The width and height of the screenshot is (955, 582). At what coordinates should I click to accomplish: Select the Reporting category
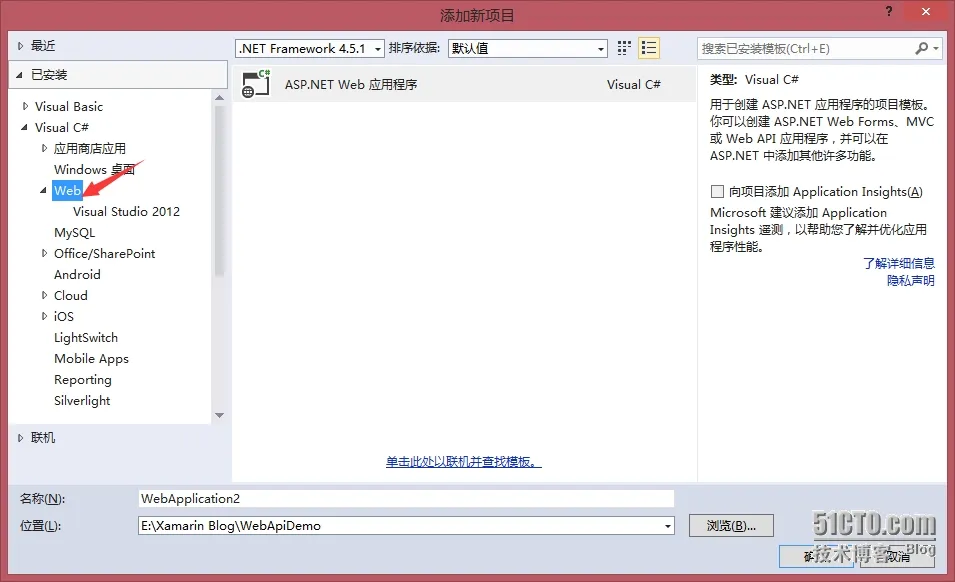83,380
